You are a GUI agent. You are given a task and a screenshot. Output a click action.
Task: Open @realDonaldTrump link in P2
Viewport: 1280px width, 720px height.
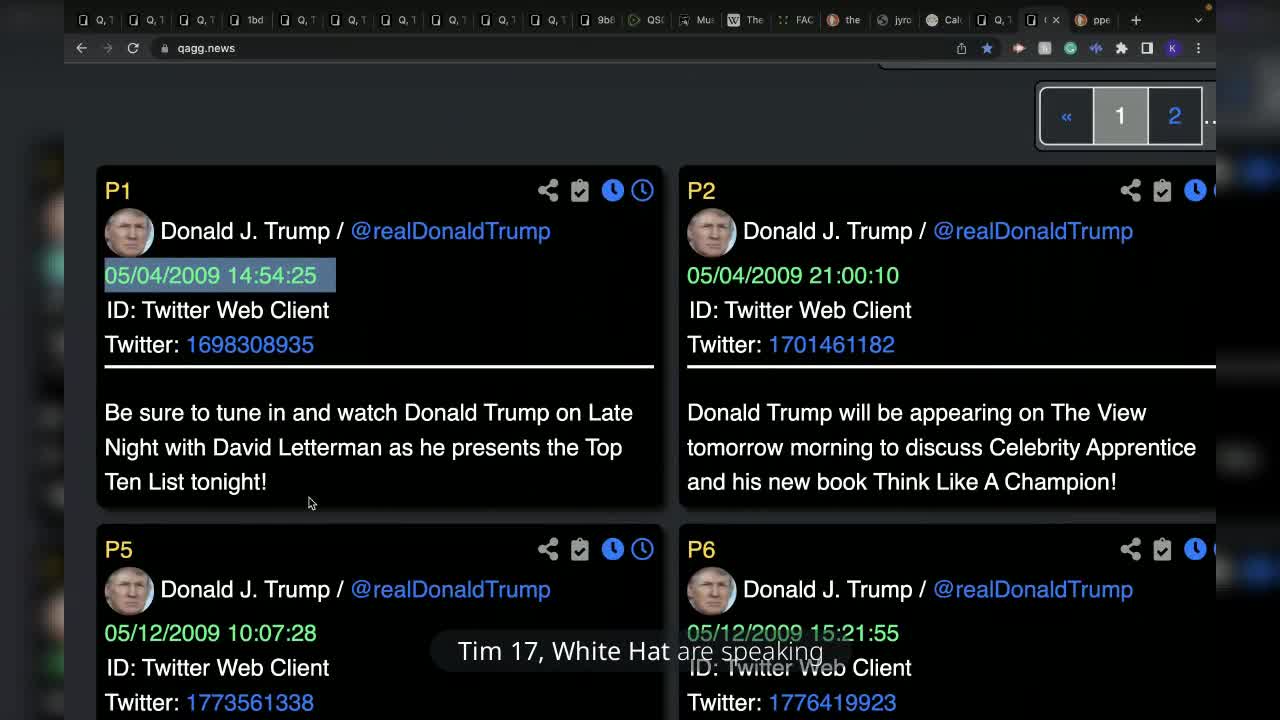tap(1033, 231)
